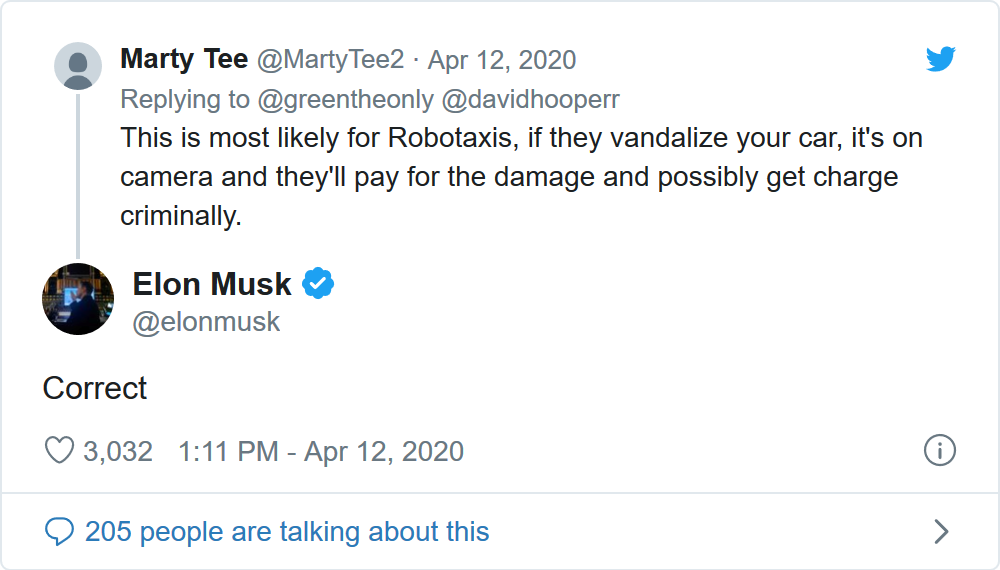
Task: Visit the @MartyTee2 handle
Action: point(331,60)
